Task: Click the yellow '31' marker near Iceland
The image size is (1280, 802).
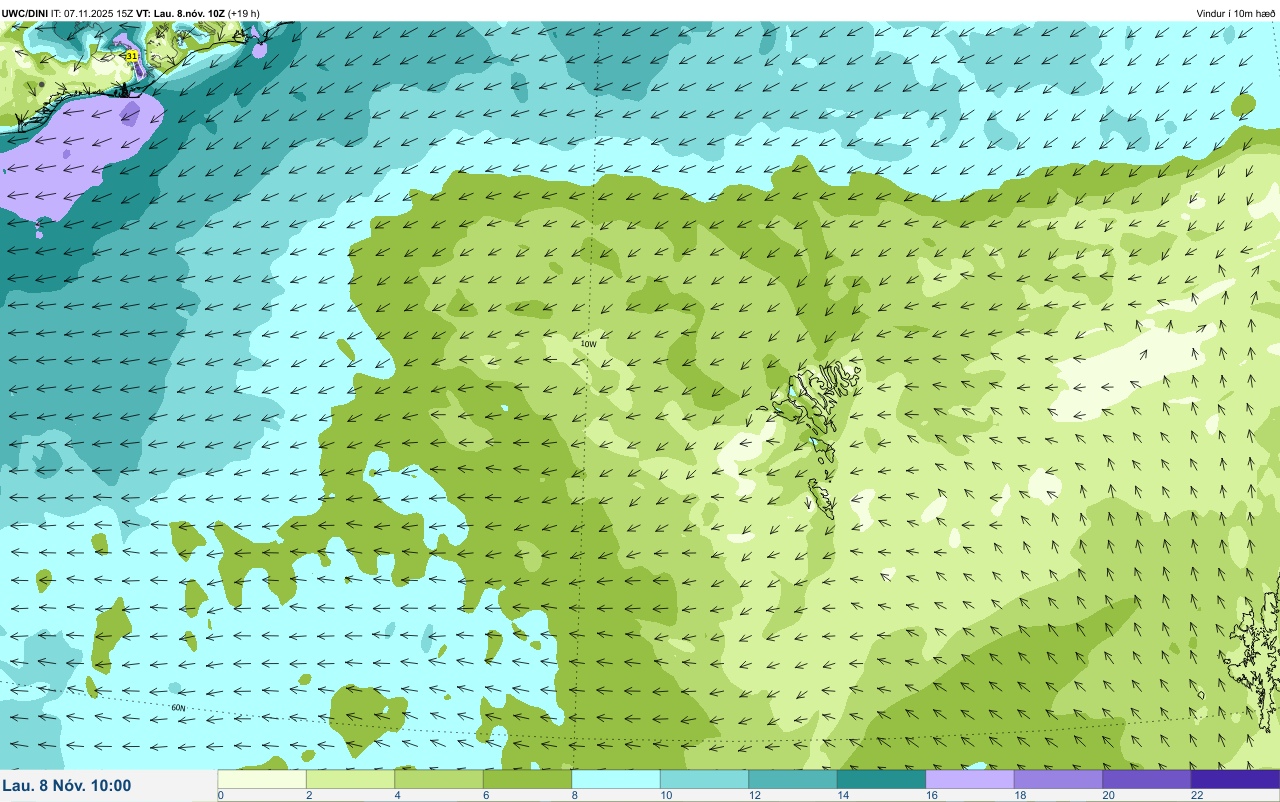Action: pyautogui.click(x=132, y=56)
